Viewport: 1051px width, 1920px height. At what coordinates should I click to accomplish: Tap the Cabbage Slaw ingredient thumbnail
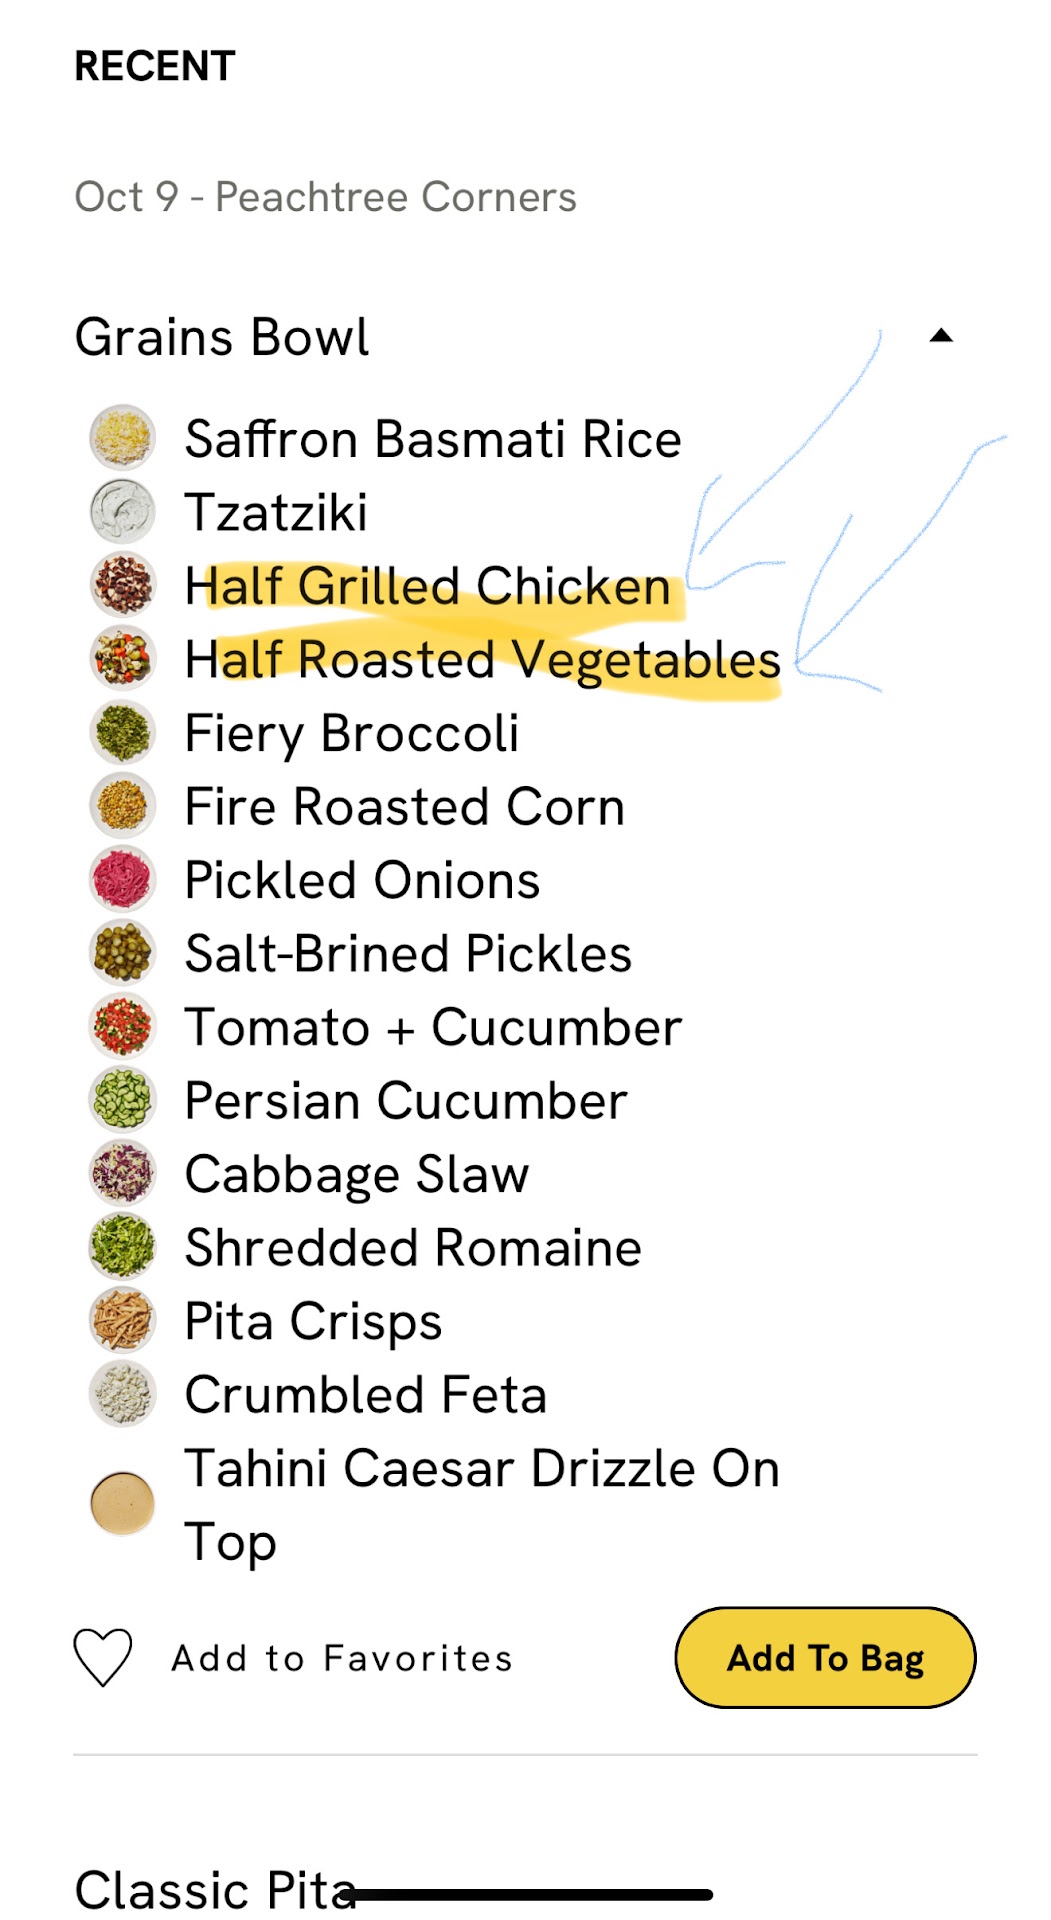pyautogui.click(x=122, y=1173)
